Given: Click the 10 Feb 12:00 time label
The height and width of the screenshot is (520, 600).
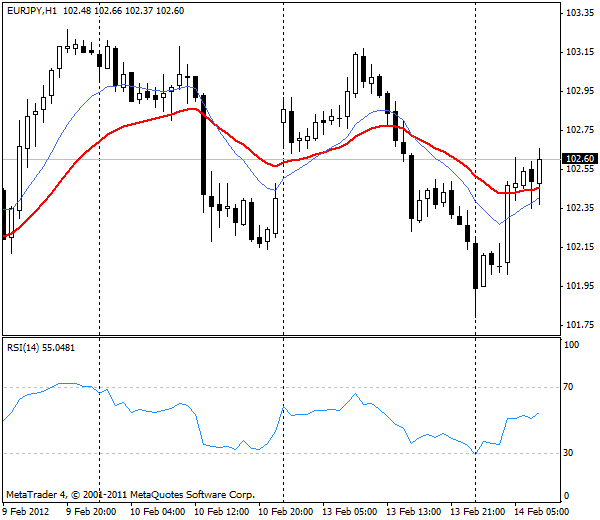Looking at the screenshot, I should tap(222, 512).
